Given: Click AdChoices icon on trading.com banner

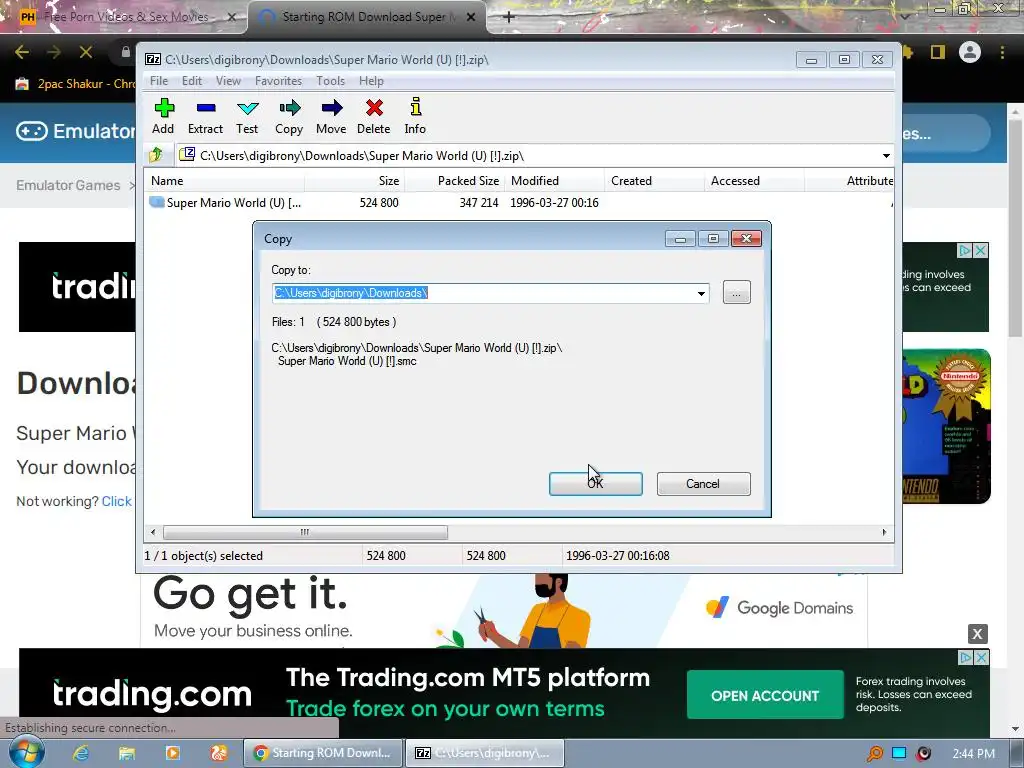Looking at the screenshot, I should click(x=965, y=657).
